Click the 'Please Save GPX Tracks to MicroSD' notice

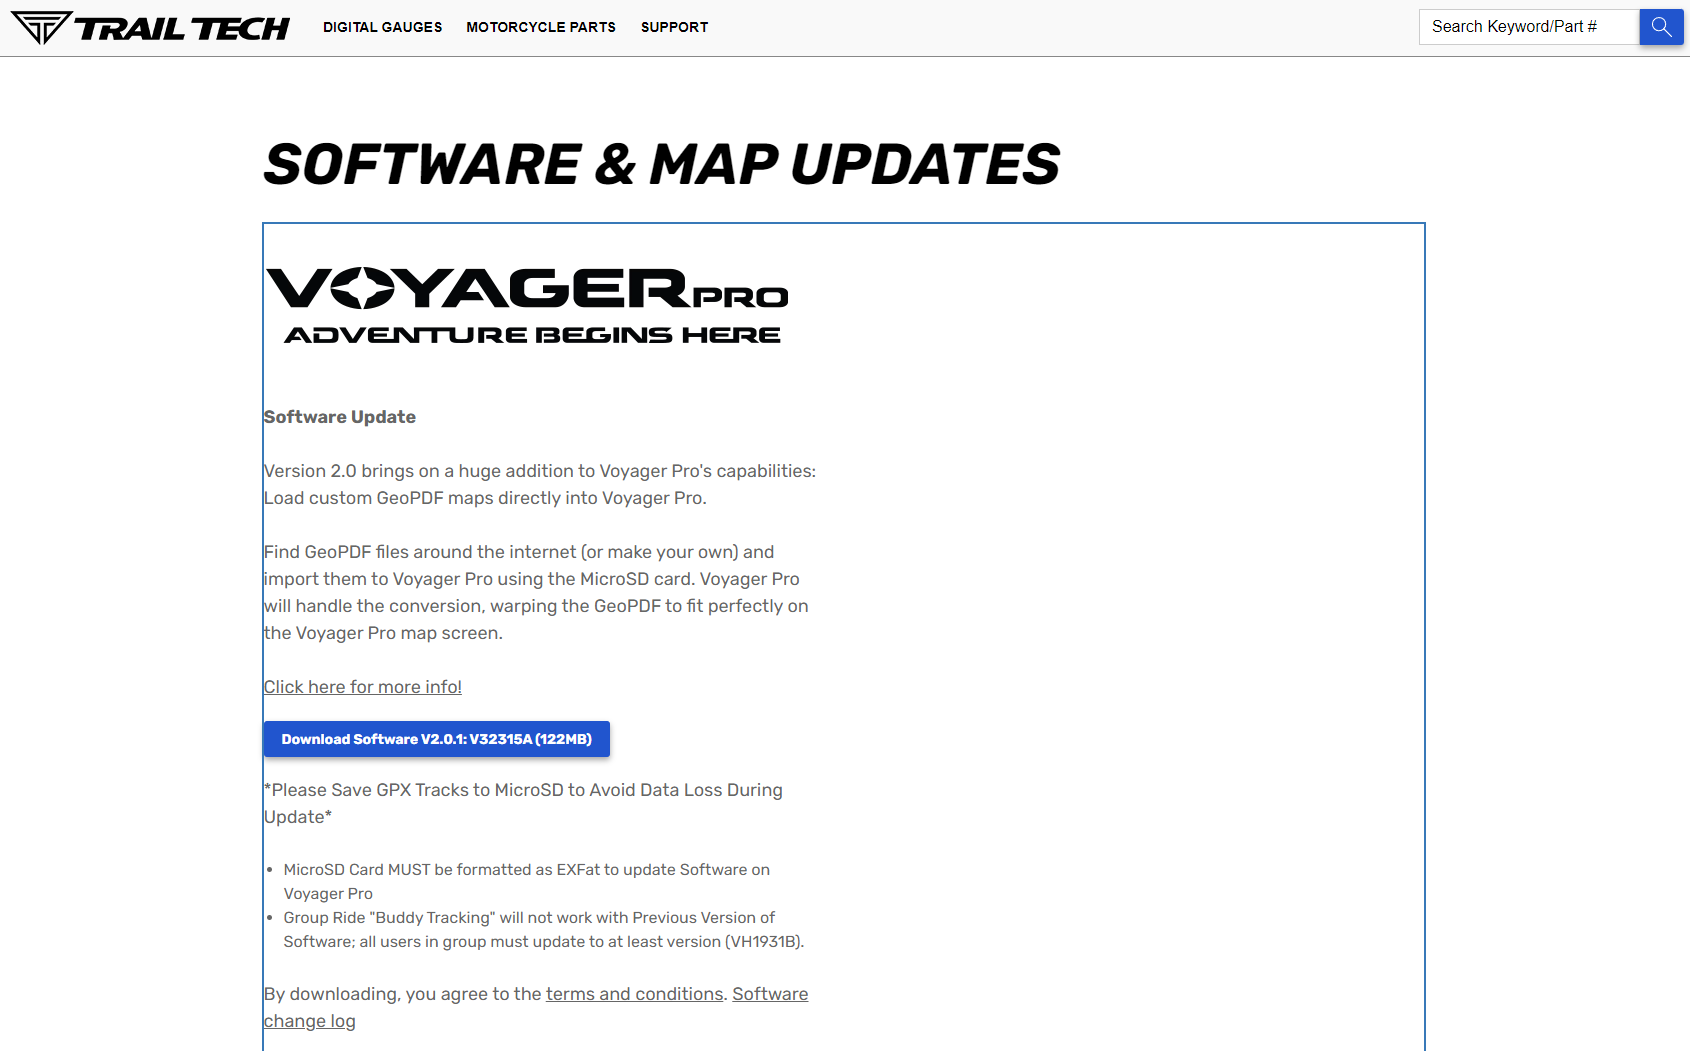523,803
